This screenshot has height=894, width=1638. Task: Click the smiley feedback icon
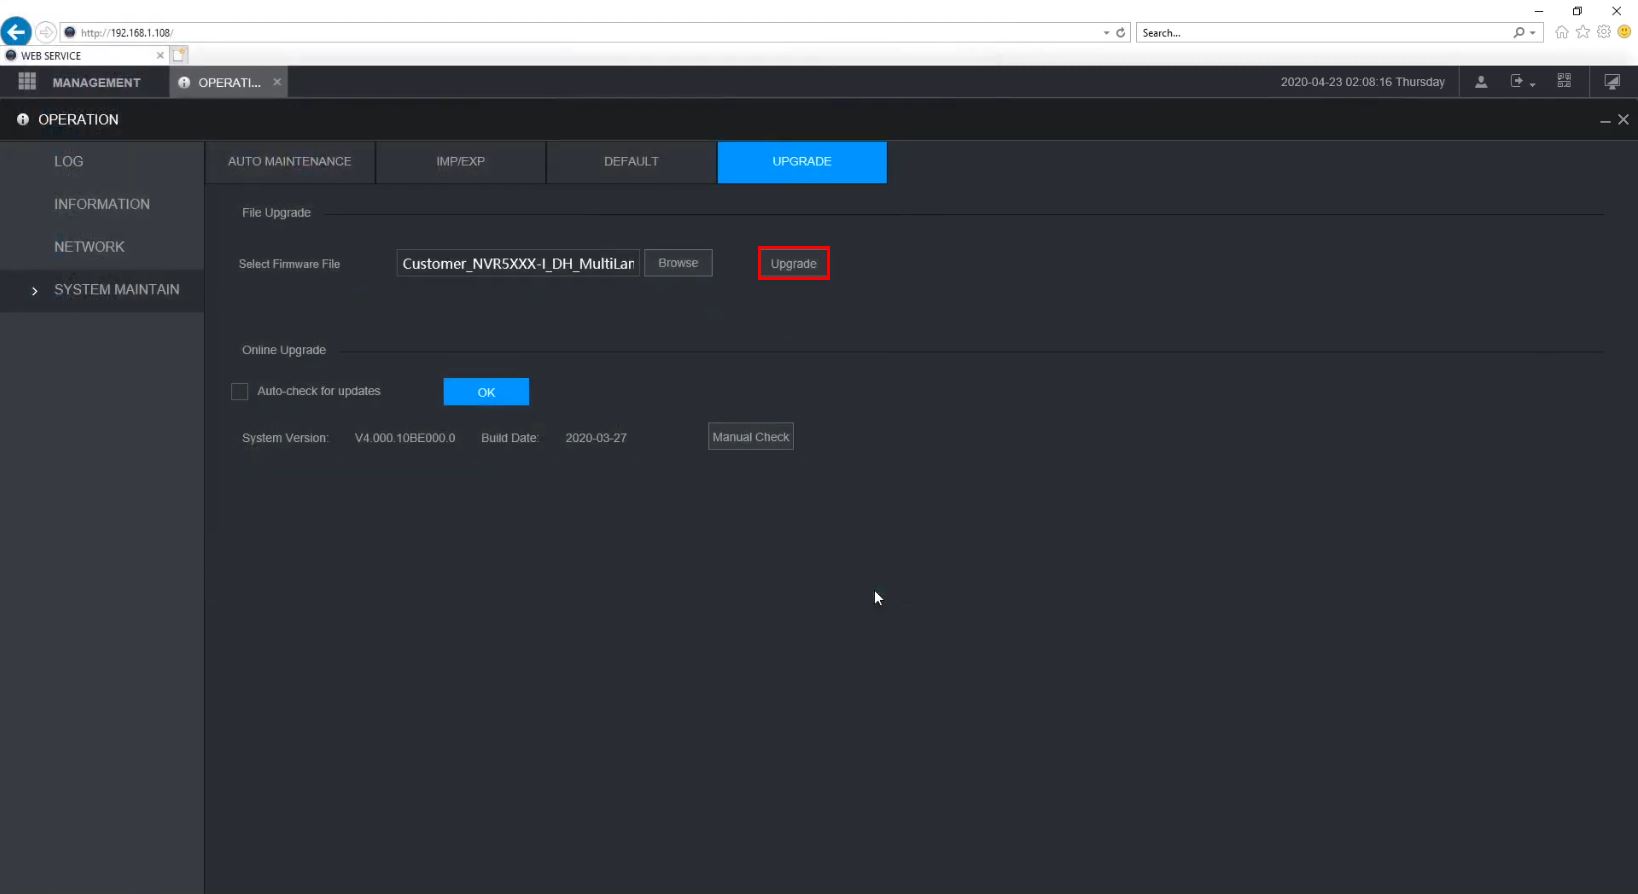click(x=1625, y=32)
